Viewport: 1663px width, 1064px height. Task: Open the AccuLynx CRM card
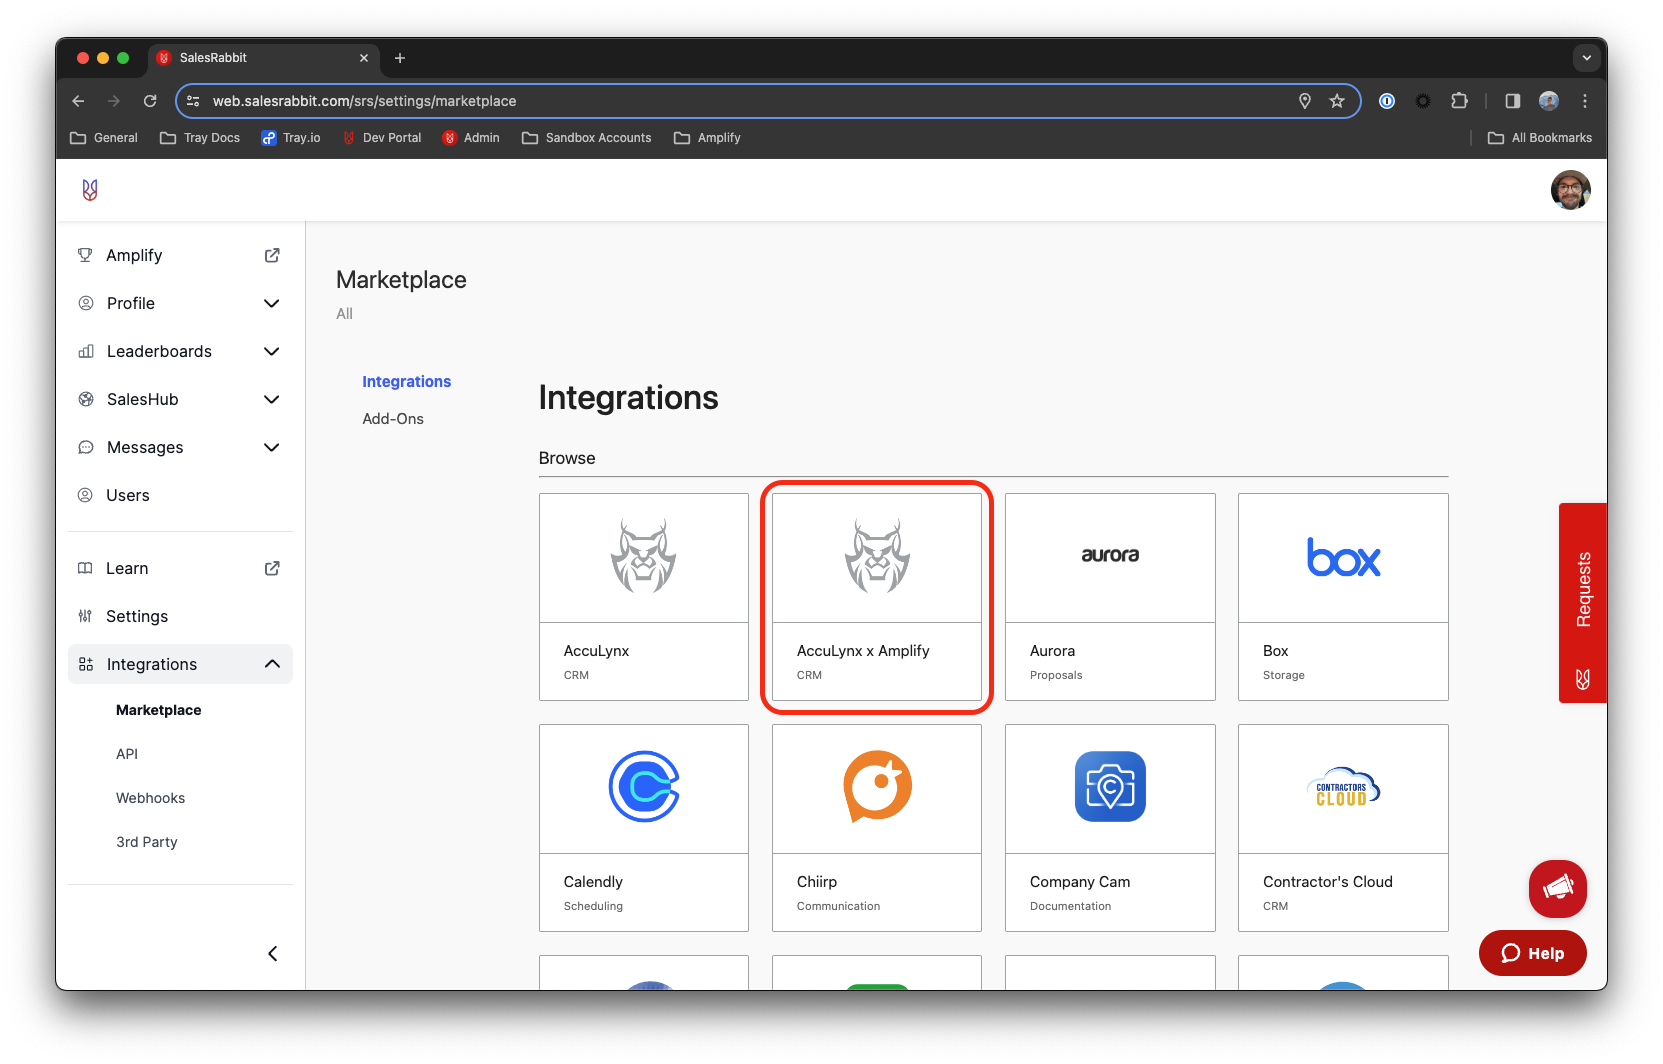coord(644,597)
